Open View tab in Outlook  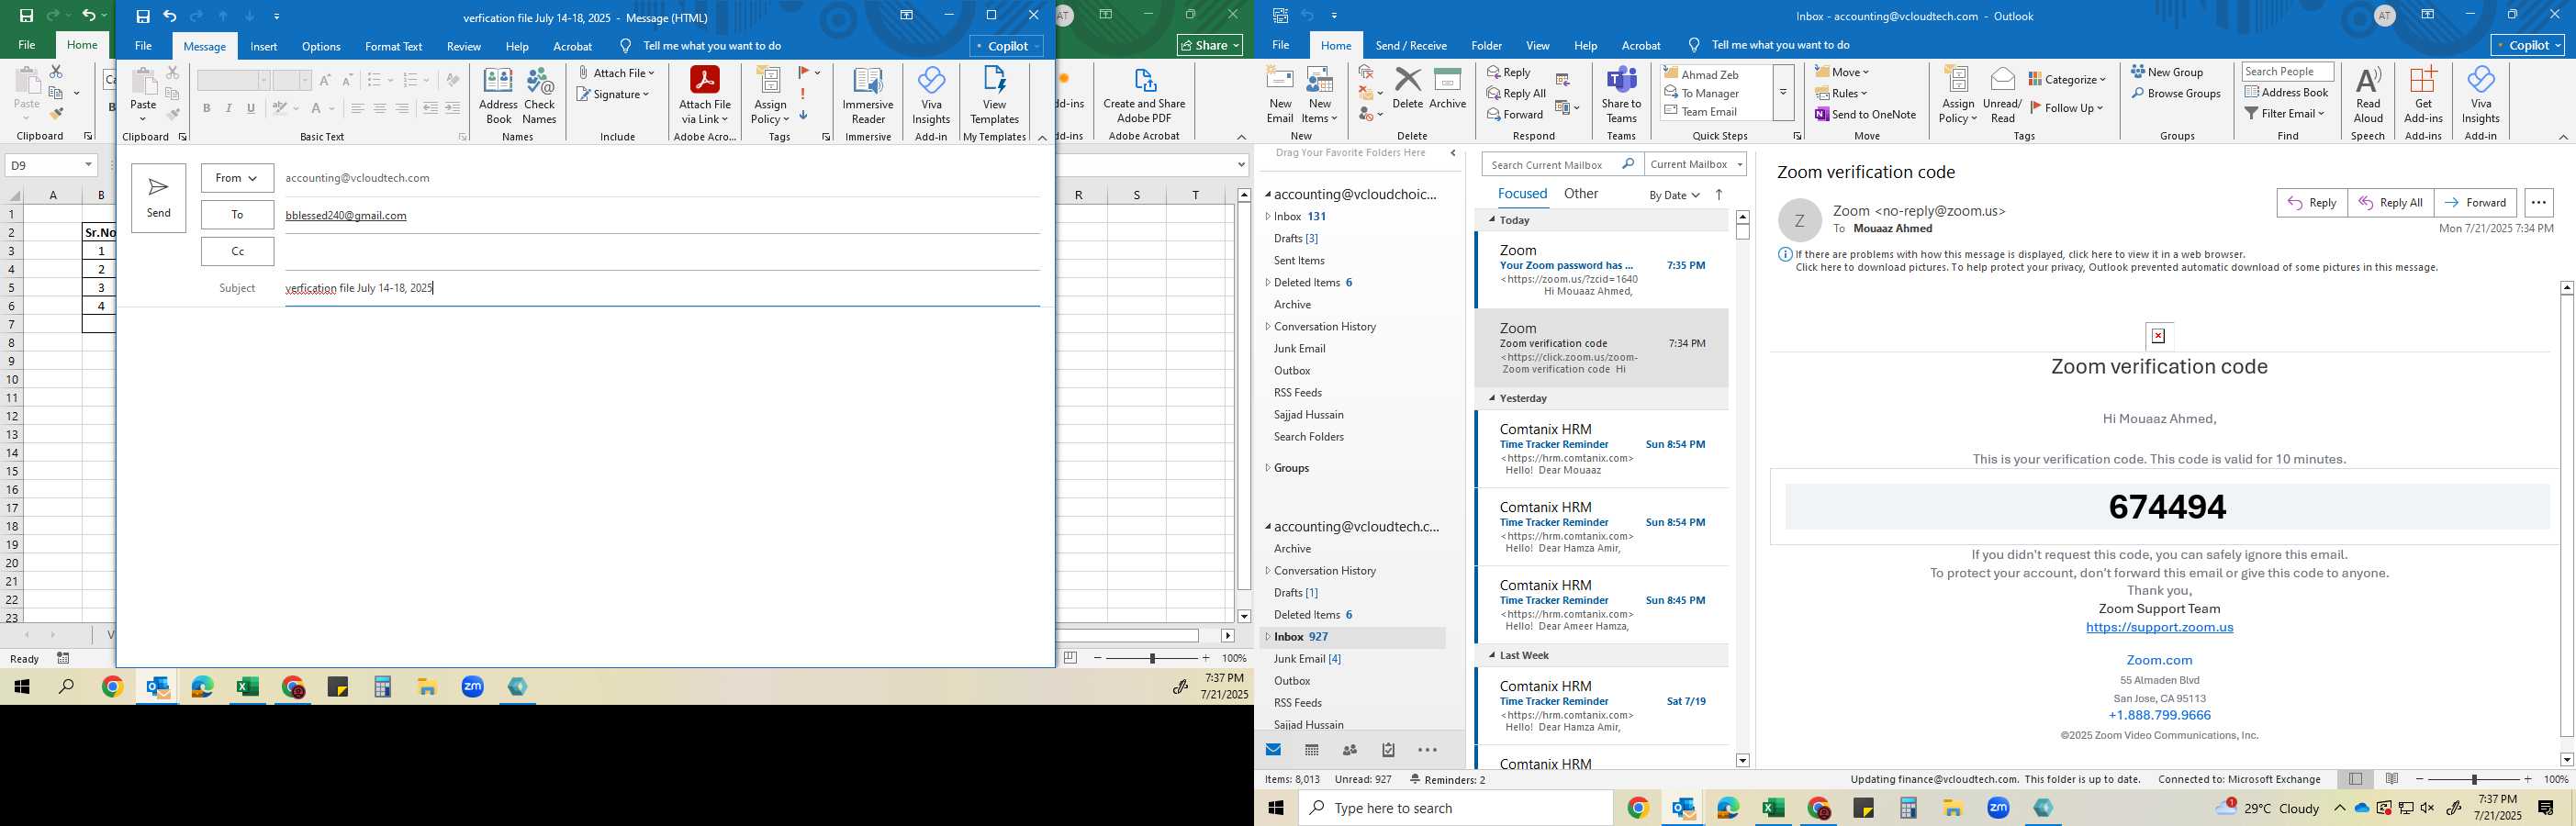click(x=1538, y=45)
